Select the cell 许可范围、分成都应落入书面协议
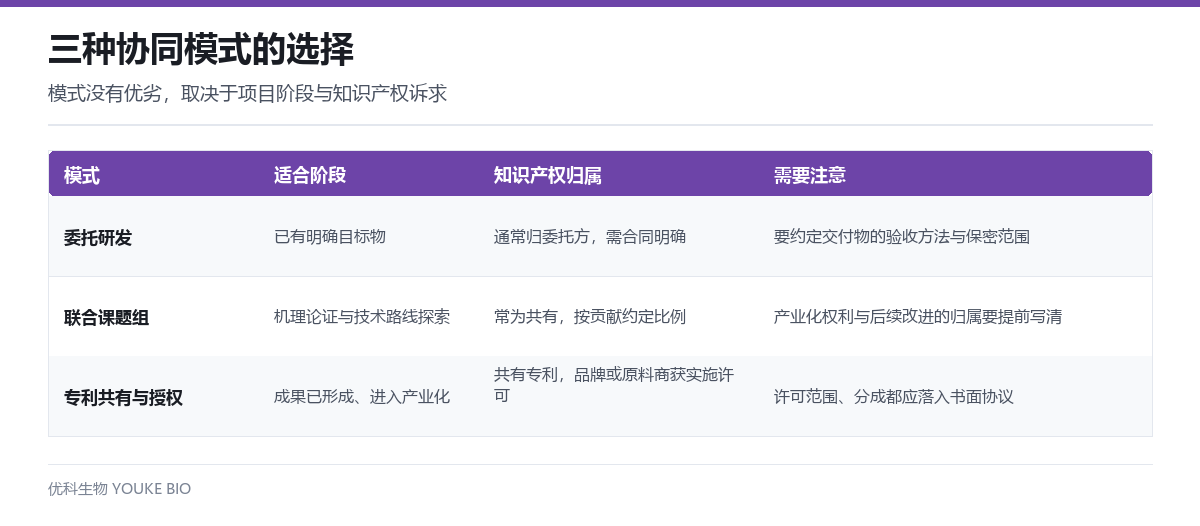Image resolution: width=1200 pixels, height=526 pixels. pyautogui.click(x=894, y=397)
